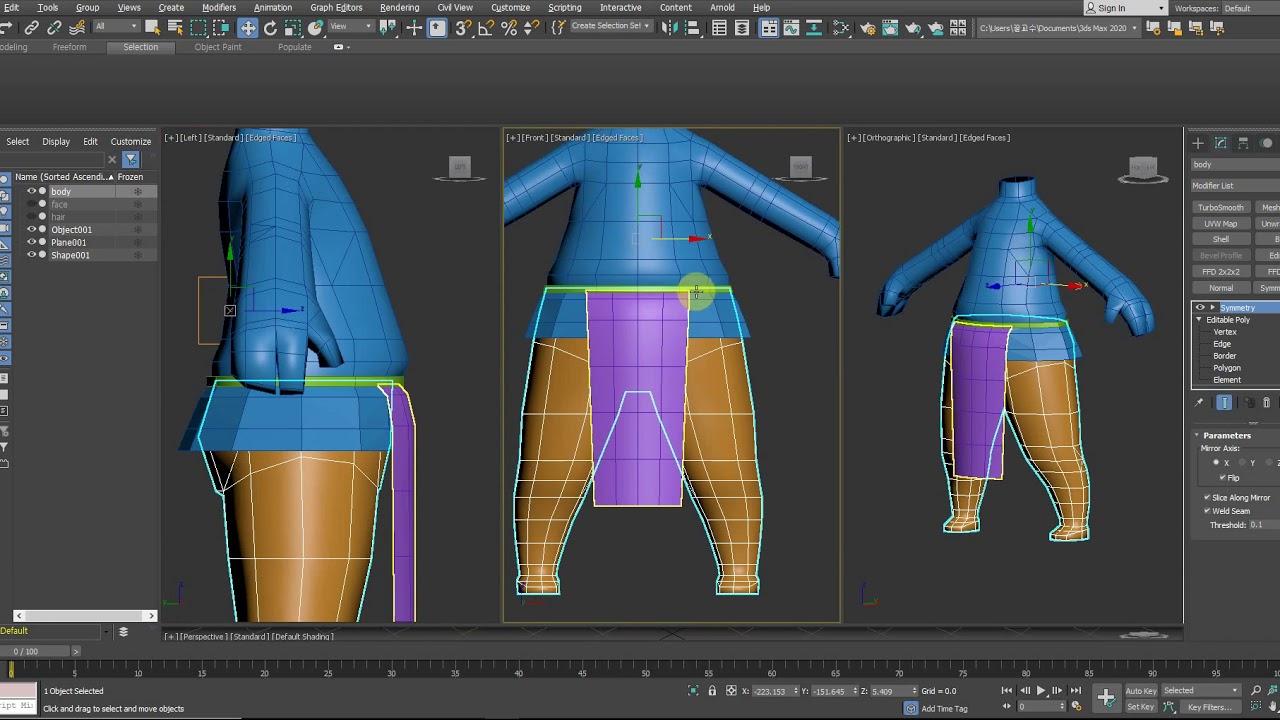Uncheck the Weld Seam checkbox
Image resolution: width=1280 pixels, height=720 pixels.
pos(1207,511)
